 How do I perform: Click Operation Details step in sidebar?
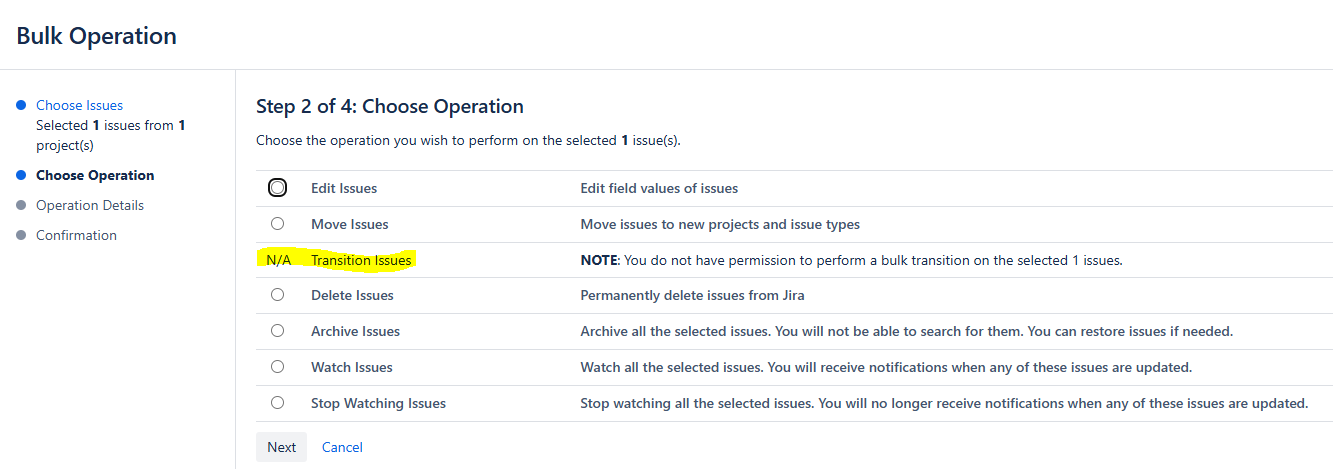point(90,205)
